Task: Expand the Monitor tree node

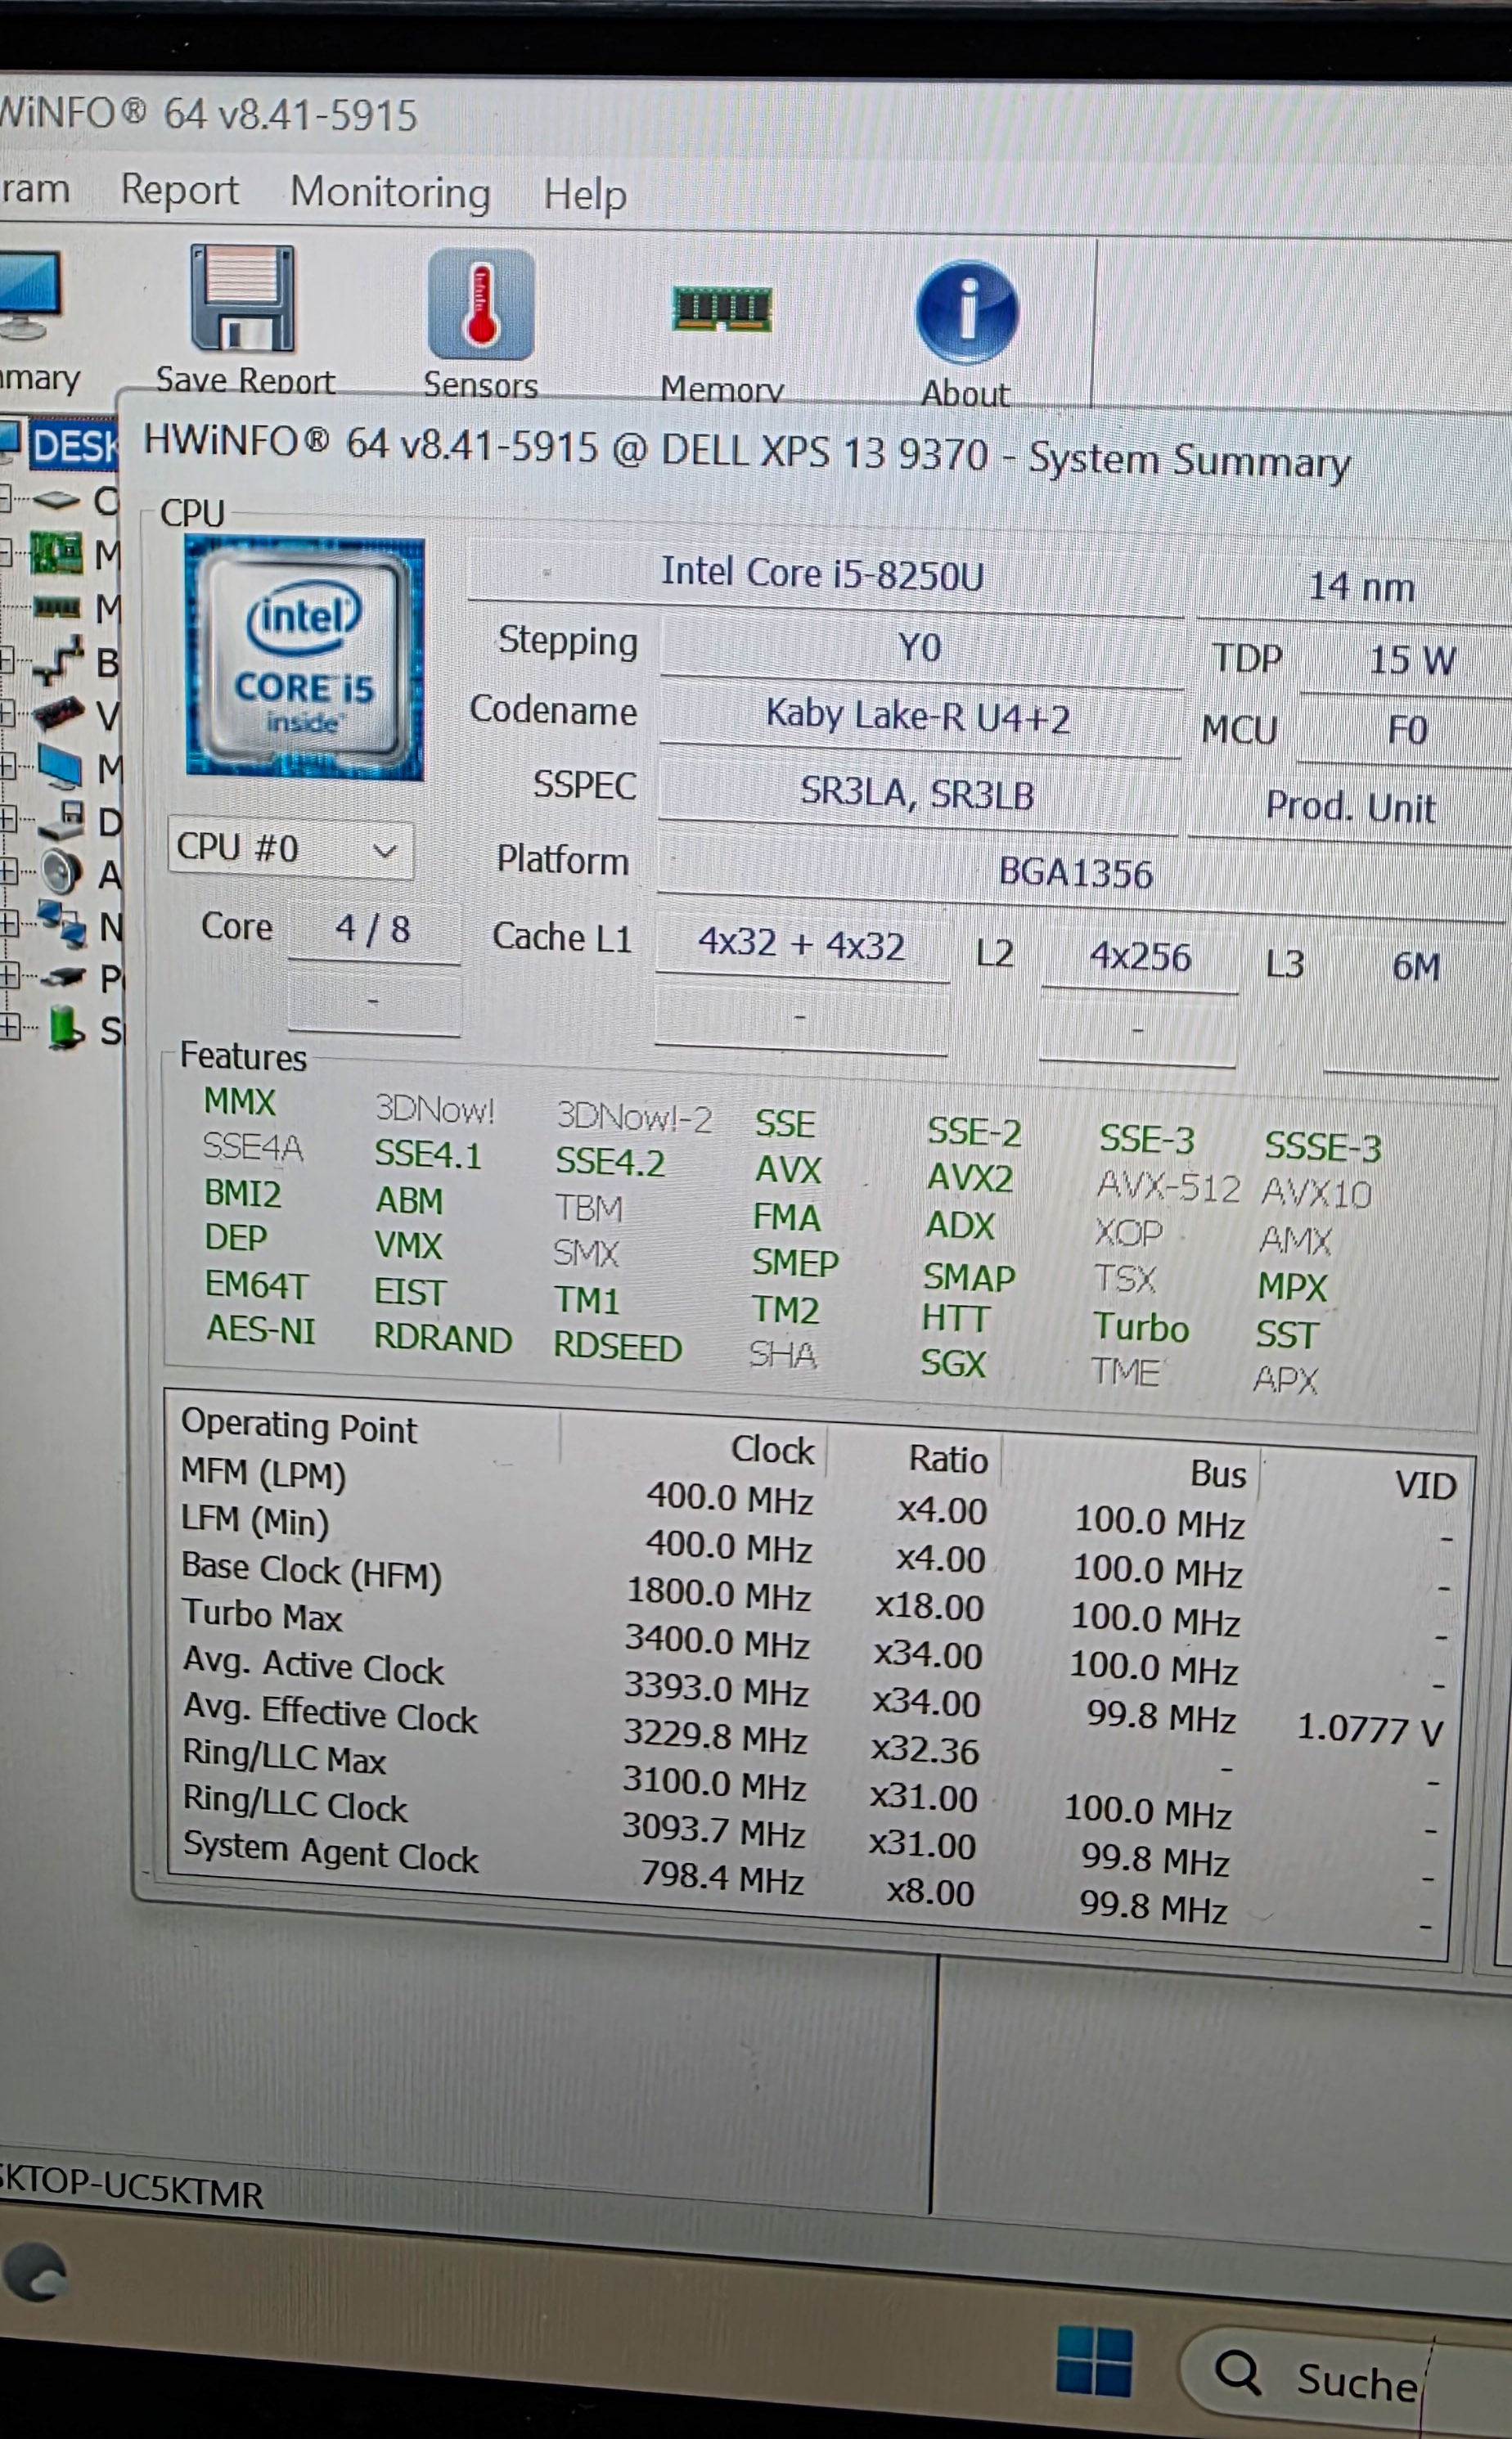Action: 8,766
